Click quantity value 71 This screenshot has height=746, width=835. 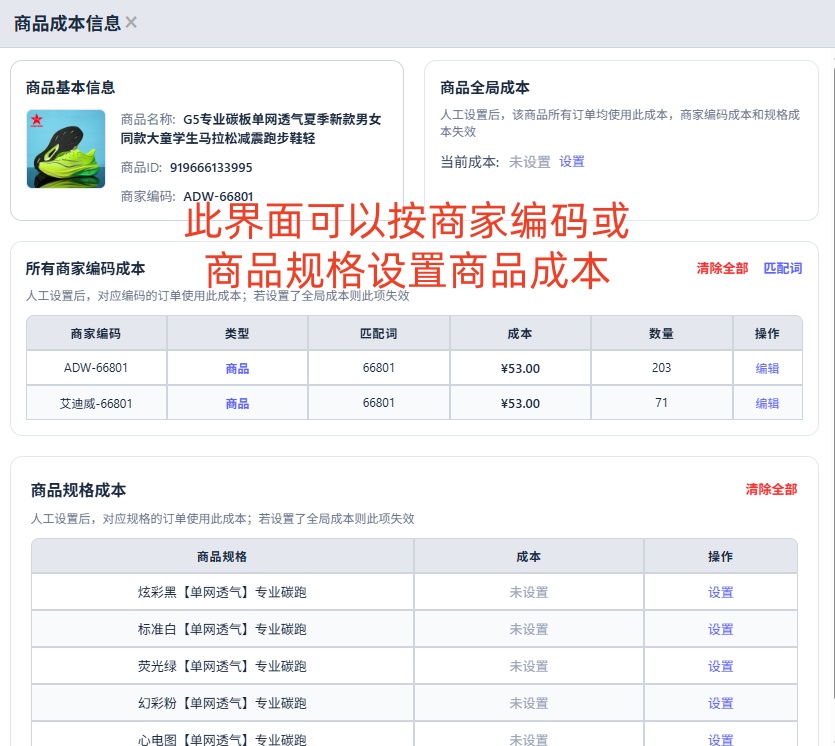pyautogui.click(x=661, y=403)
